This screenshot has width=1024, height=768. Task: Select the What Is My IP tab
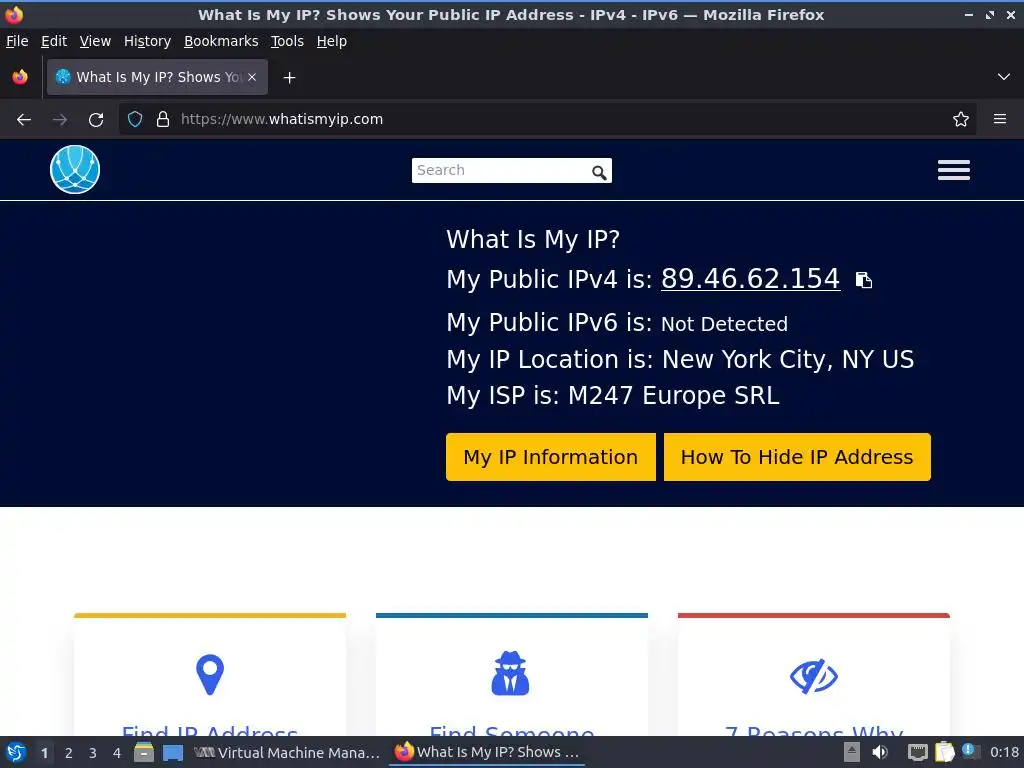[157, 77]
